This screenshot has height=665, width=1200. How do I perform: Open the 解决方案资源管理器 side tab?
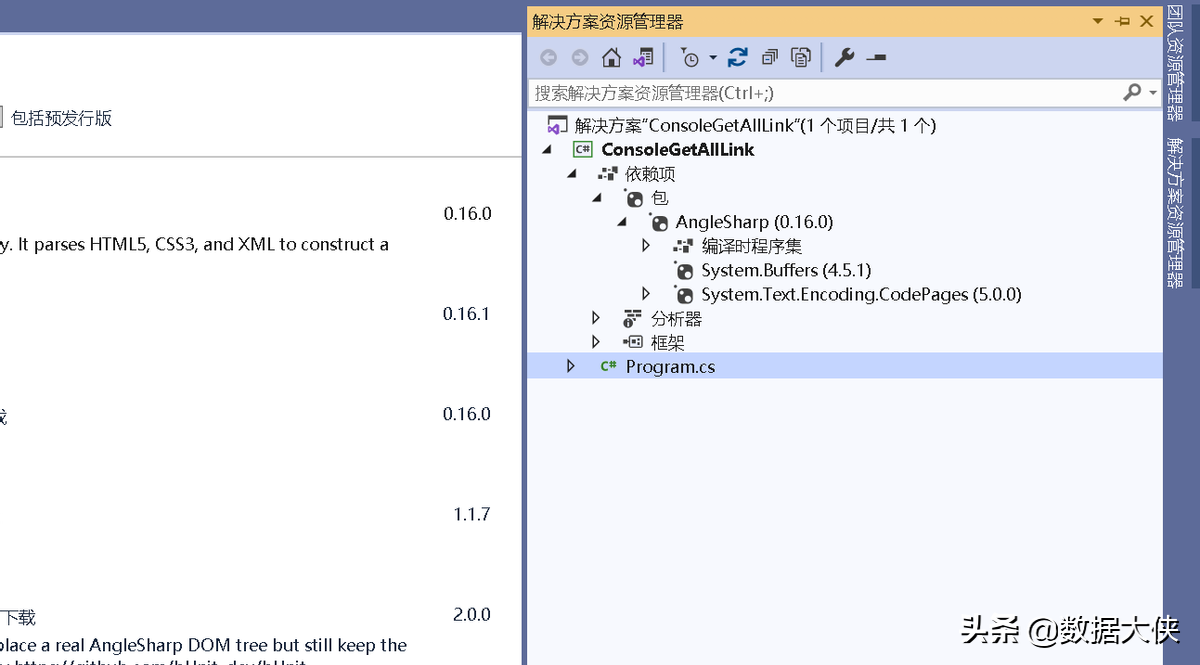tap(1176, 213)
